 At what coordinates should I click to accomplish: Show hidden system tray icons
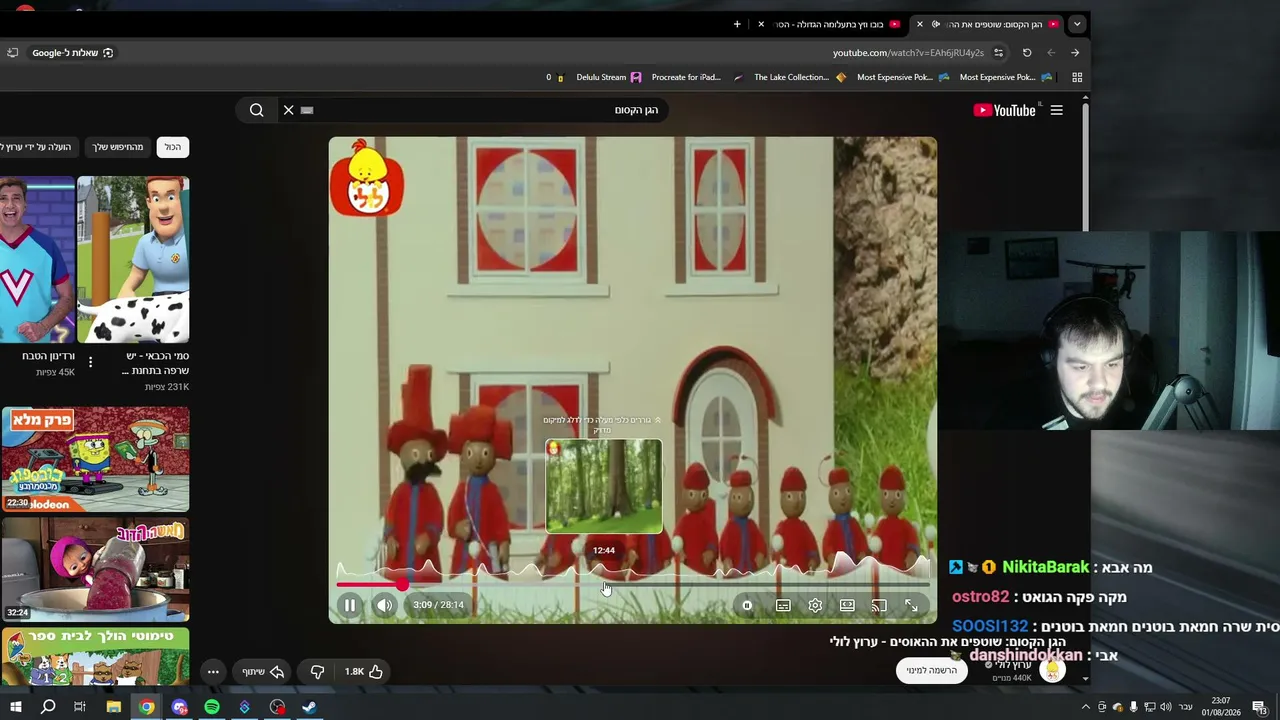(1086, 707)
